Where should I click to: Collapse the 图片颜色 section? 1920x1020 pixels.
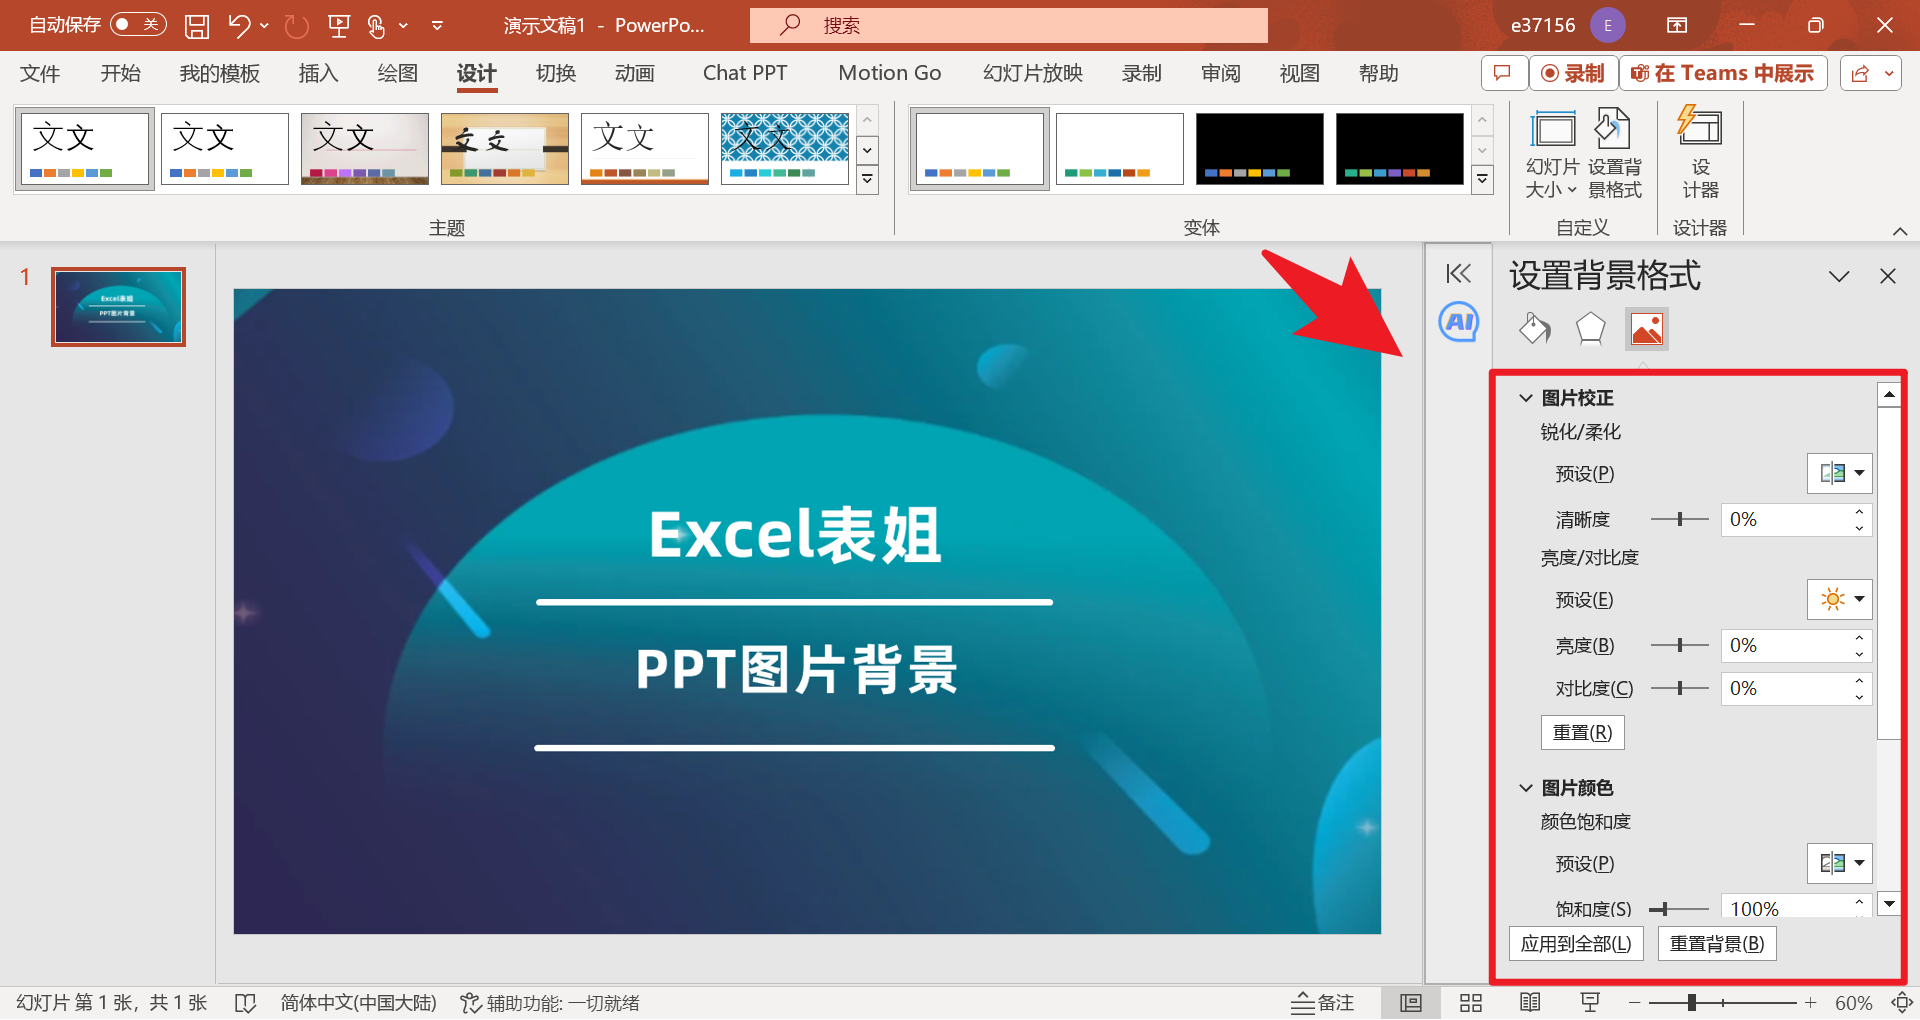(x=1526, y=788)
